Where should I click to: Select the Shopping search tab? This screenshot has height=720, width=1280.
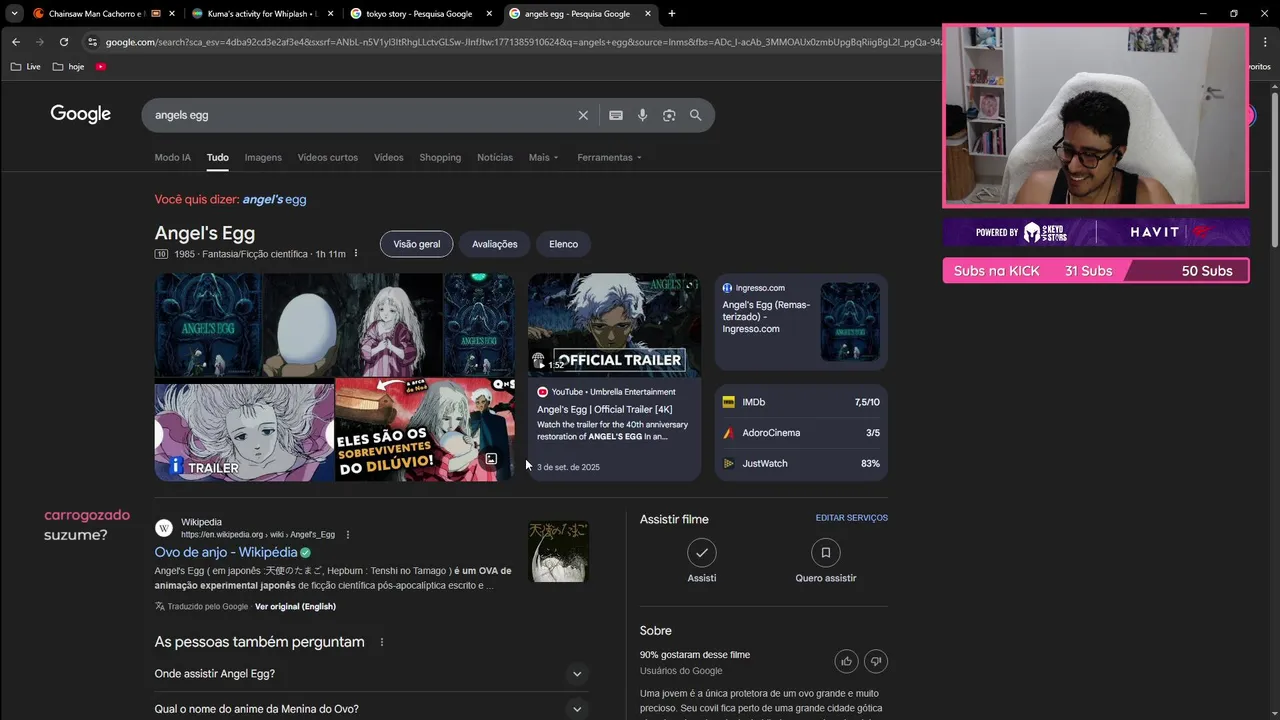pos(440,158)
